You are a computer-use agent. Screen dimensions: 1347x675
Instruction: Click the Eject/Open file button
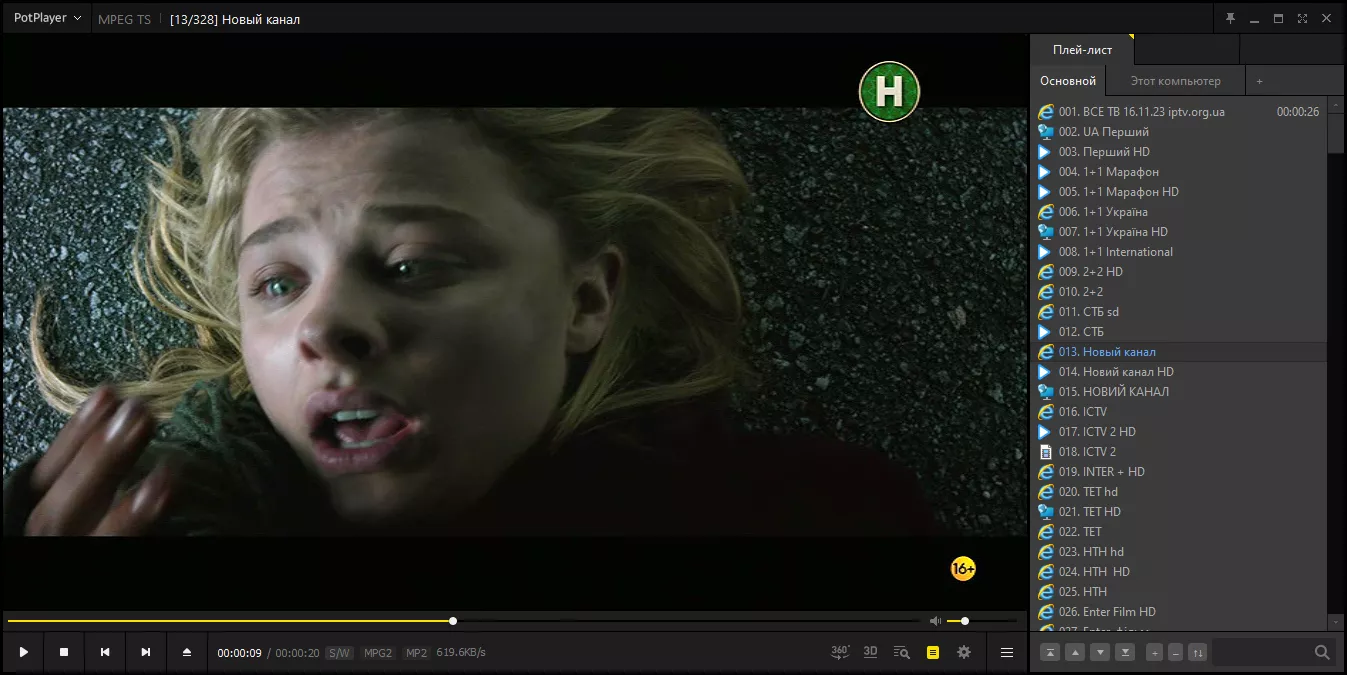(x=187, y=652)
